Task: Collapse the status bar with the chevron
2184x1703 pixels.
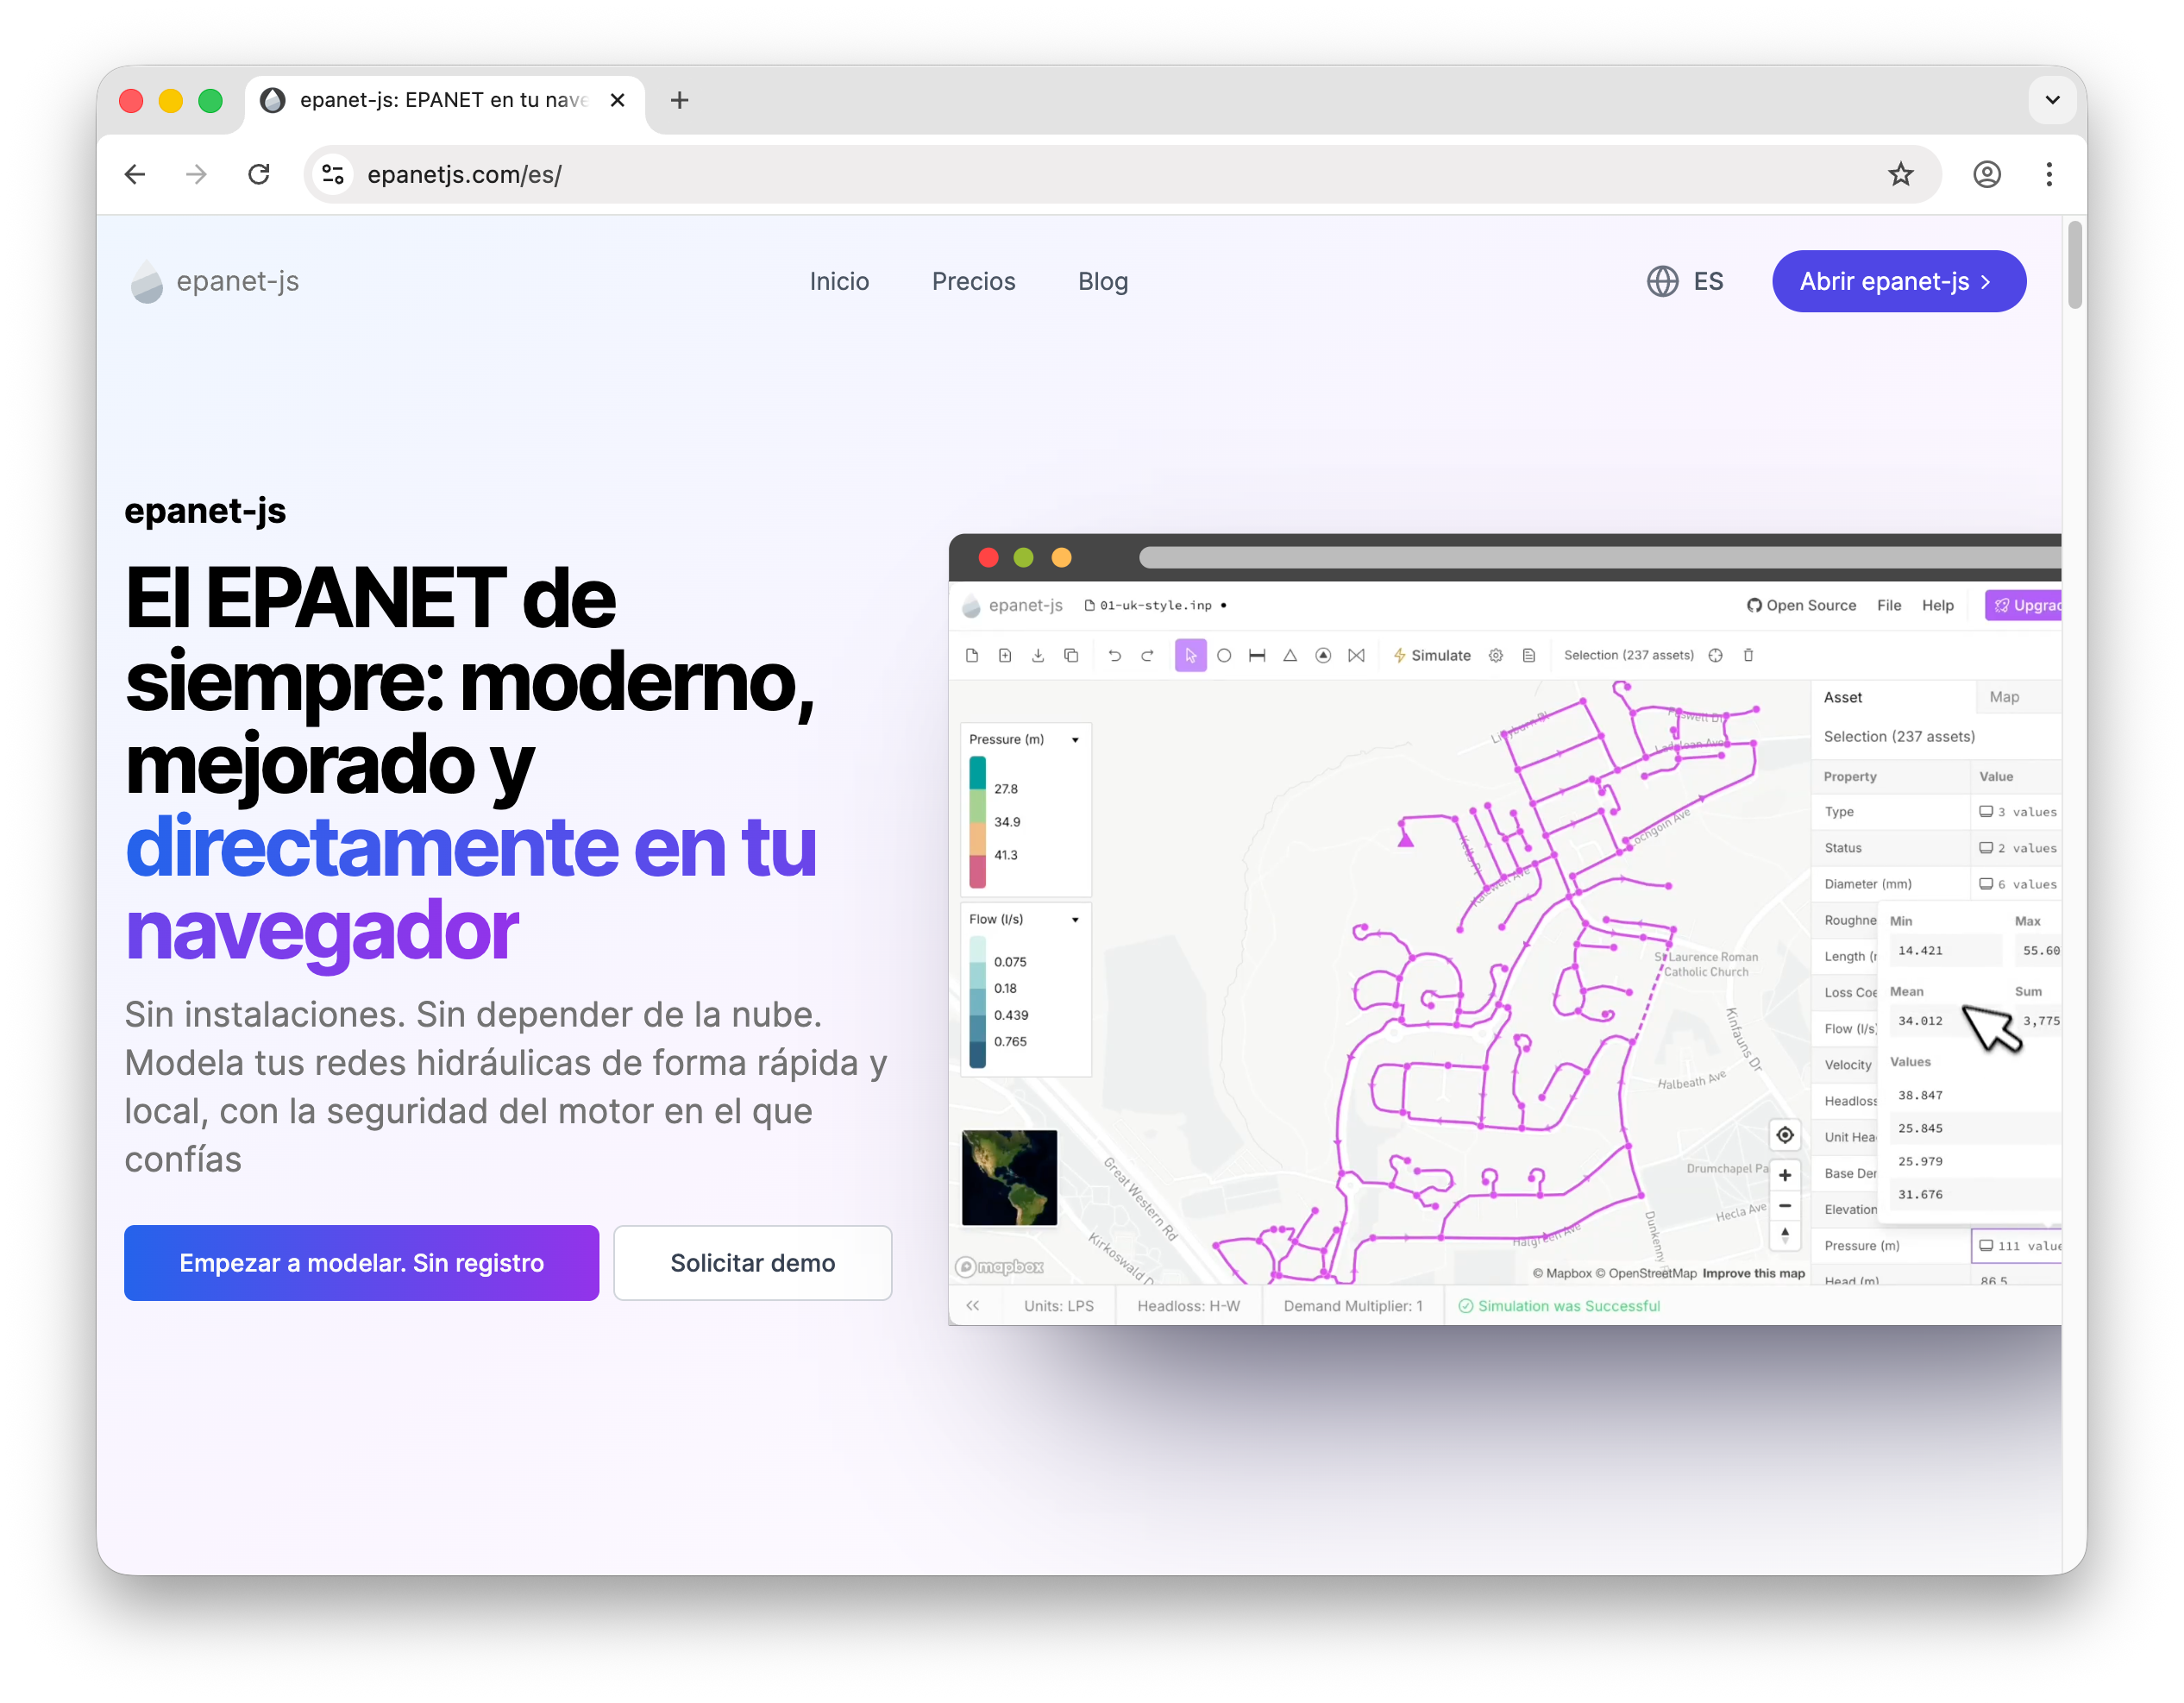Action: coord(974,1305)
